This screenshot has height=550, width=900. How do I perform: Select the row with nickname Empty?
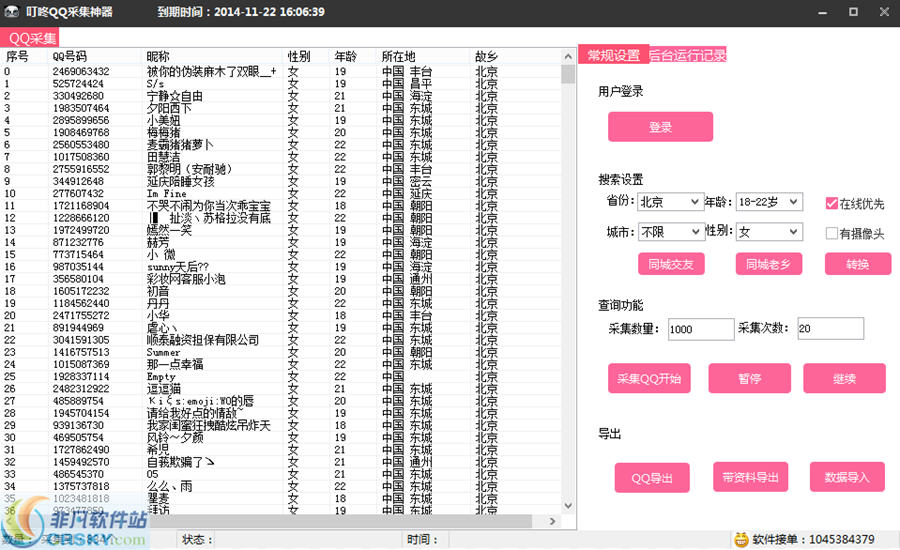tap(281, 377)
